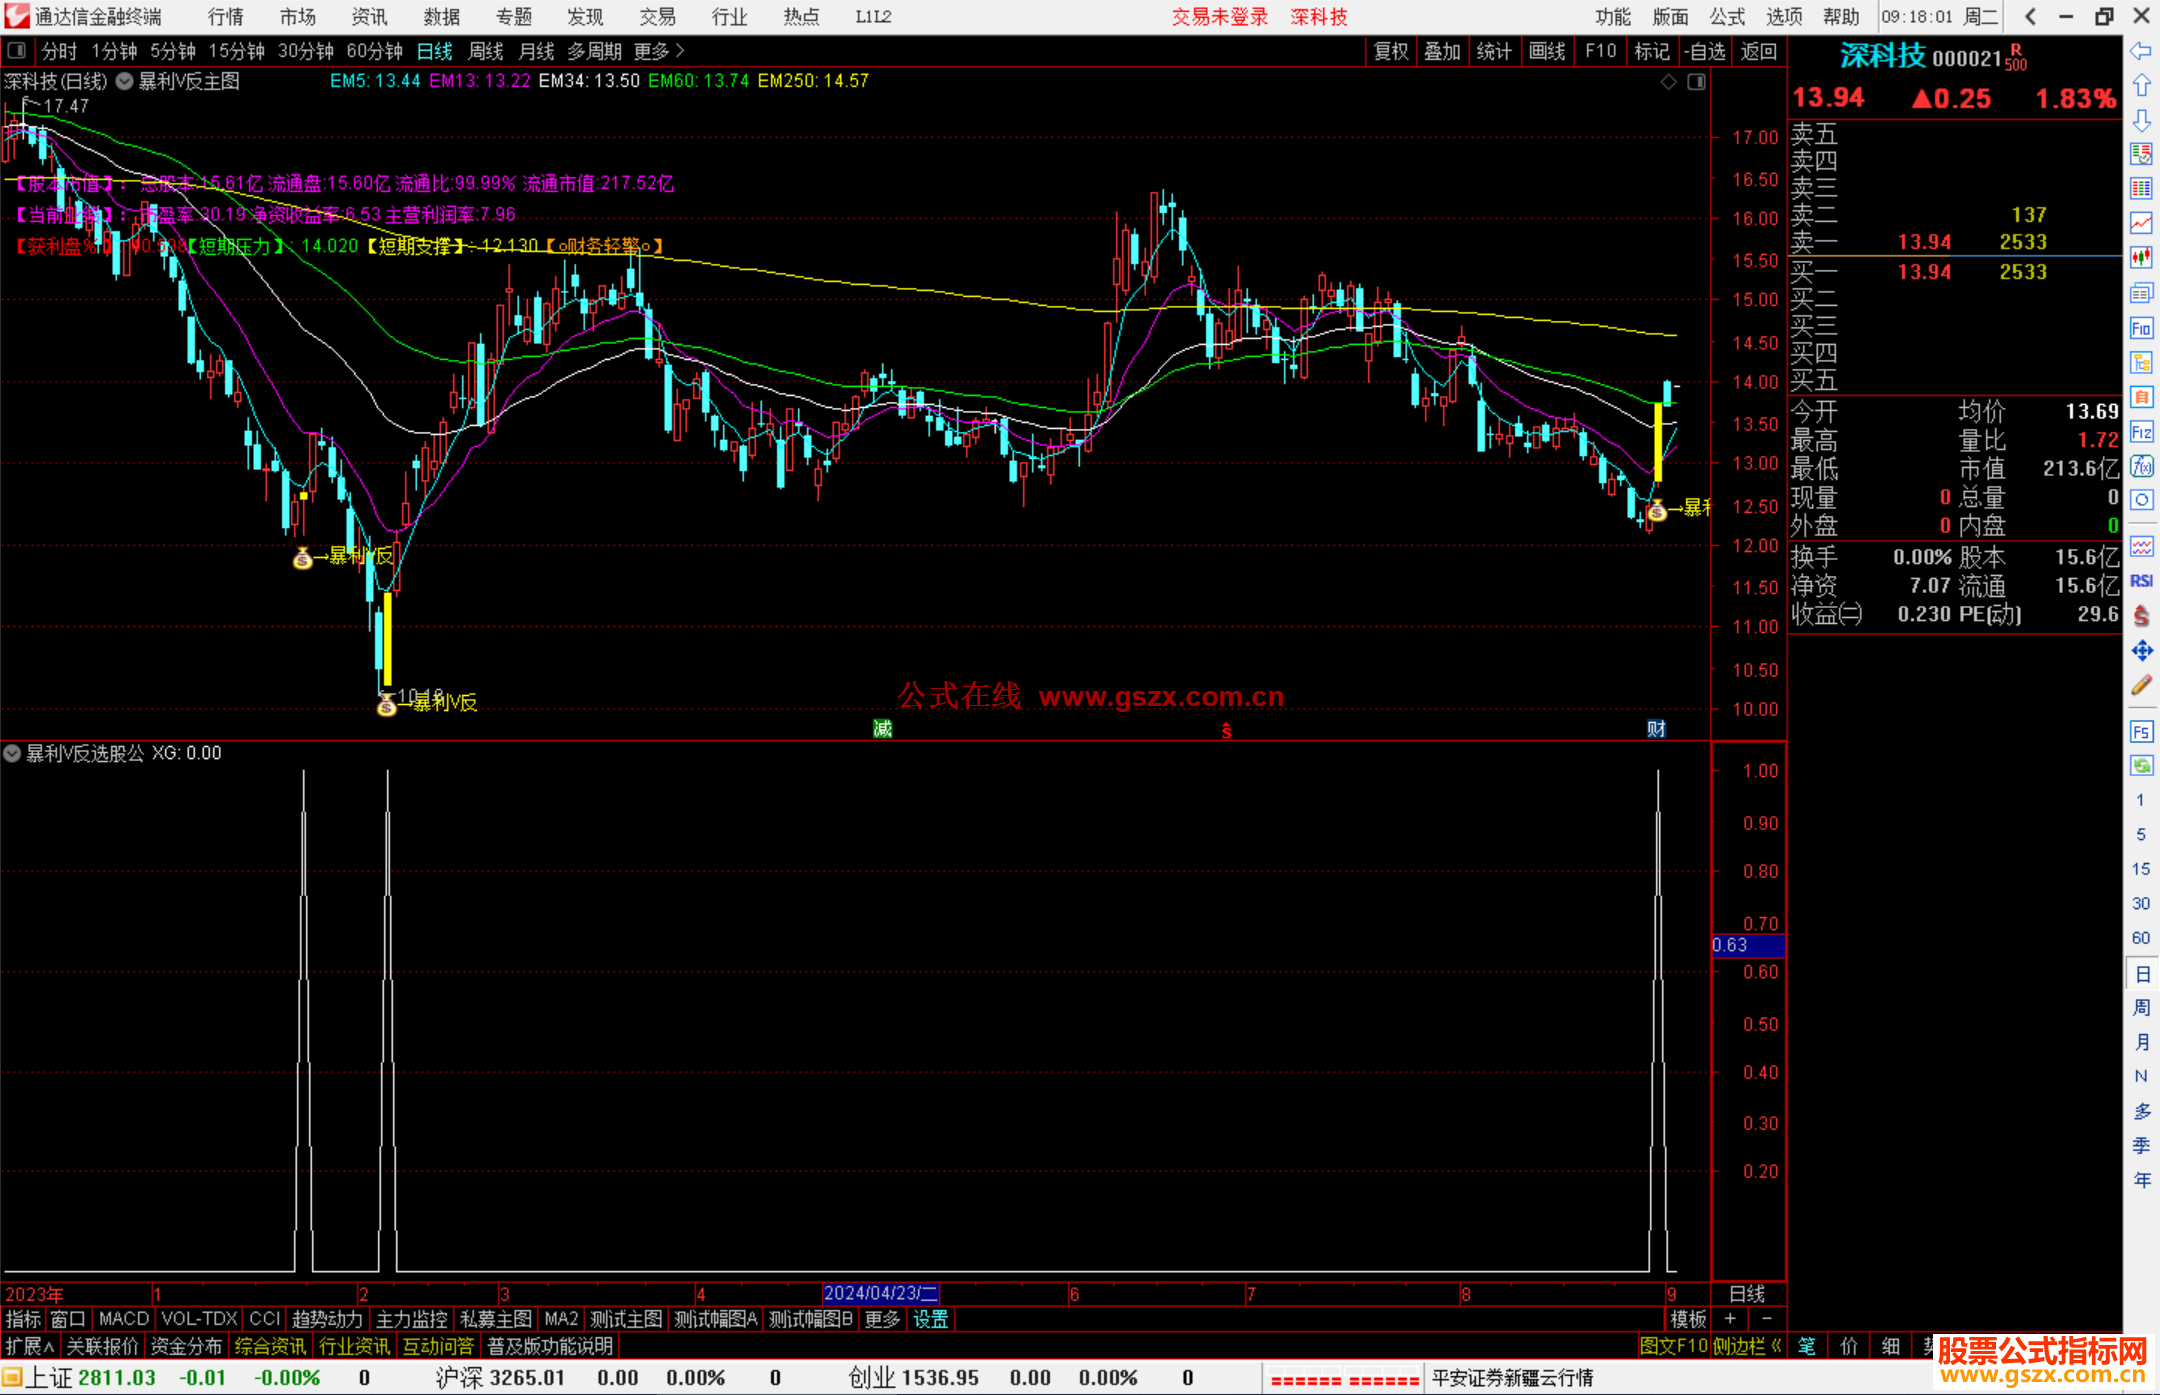
Task: Open the f(x) formula icon
Action: [x=2141, y=466]
